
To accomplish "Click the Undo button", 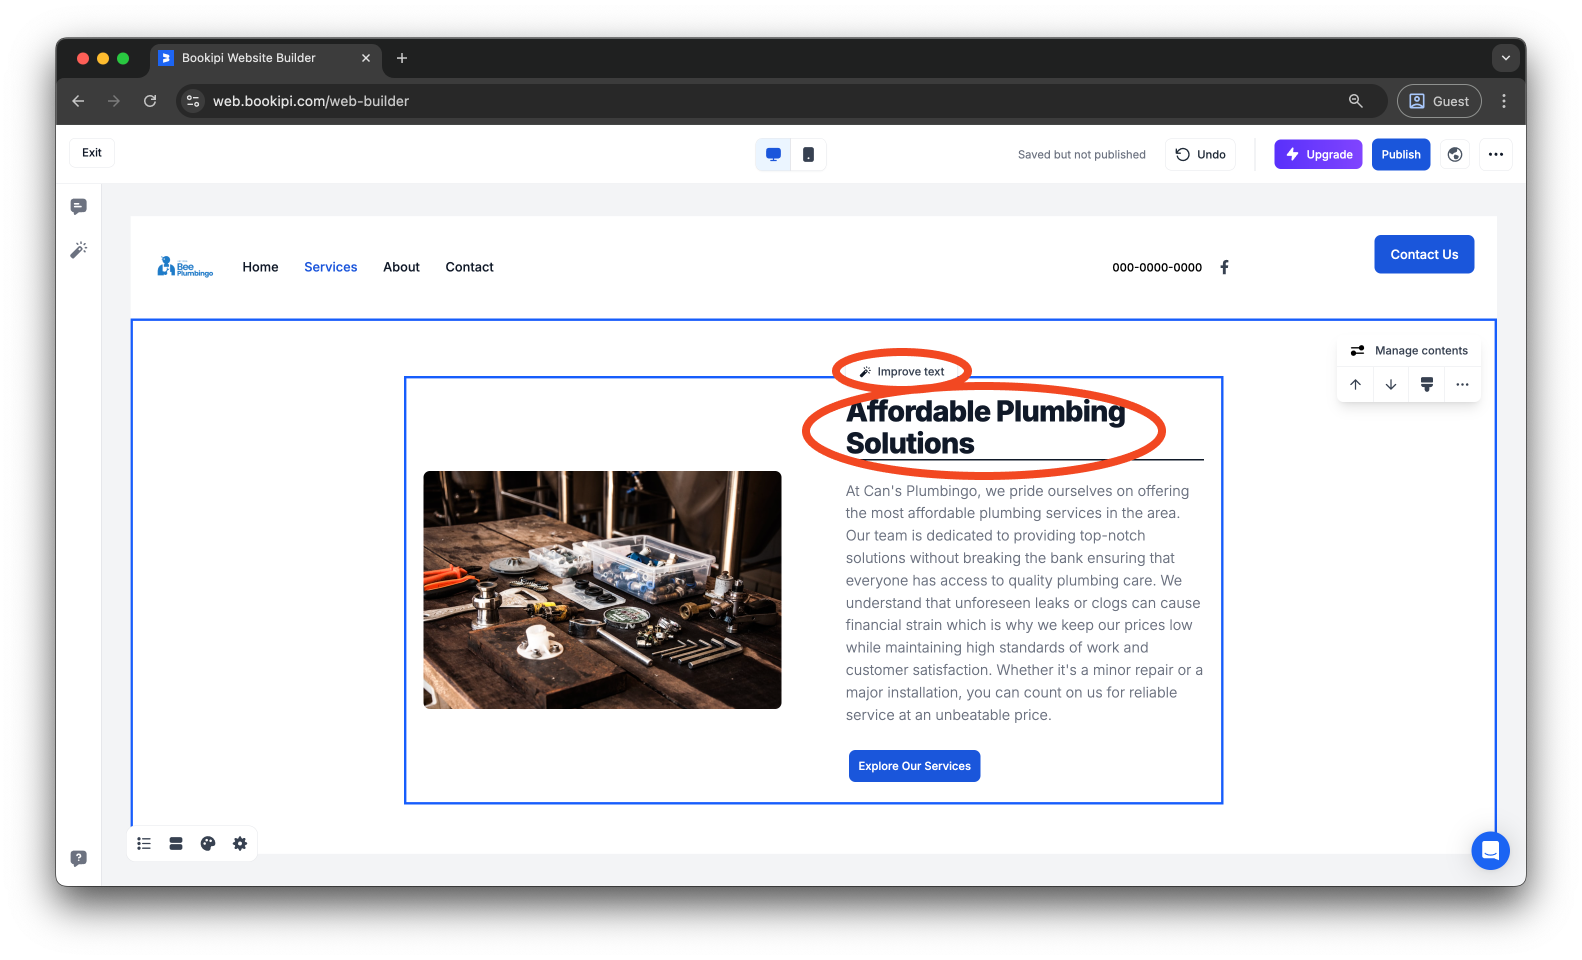I will click(1200, 155).
